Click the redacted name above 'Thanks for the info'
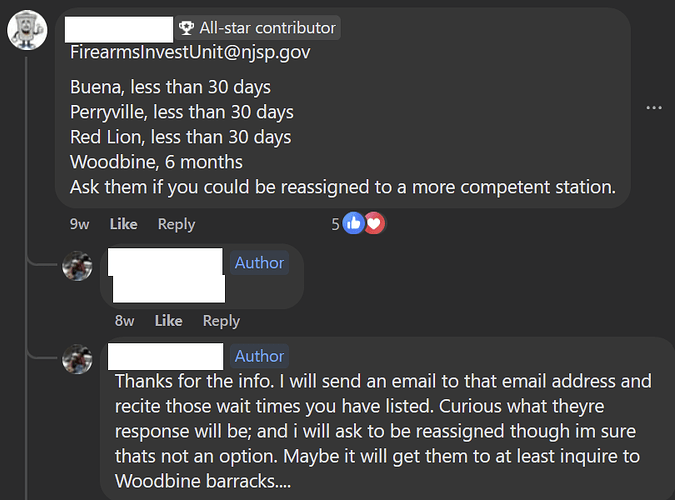The height and width of the screenshot is (500, 675). pos(166,356)
